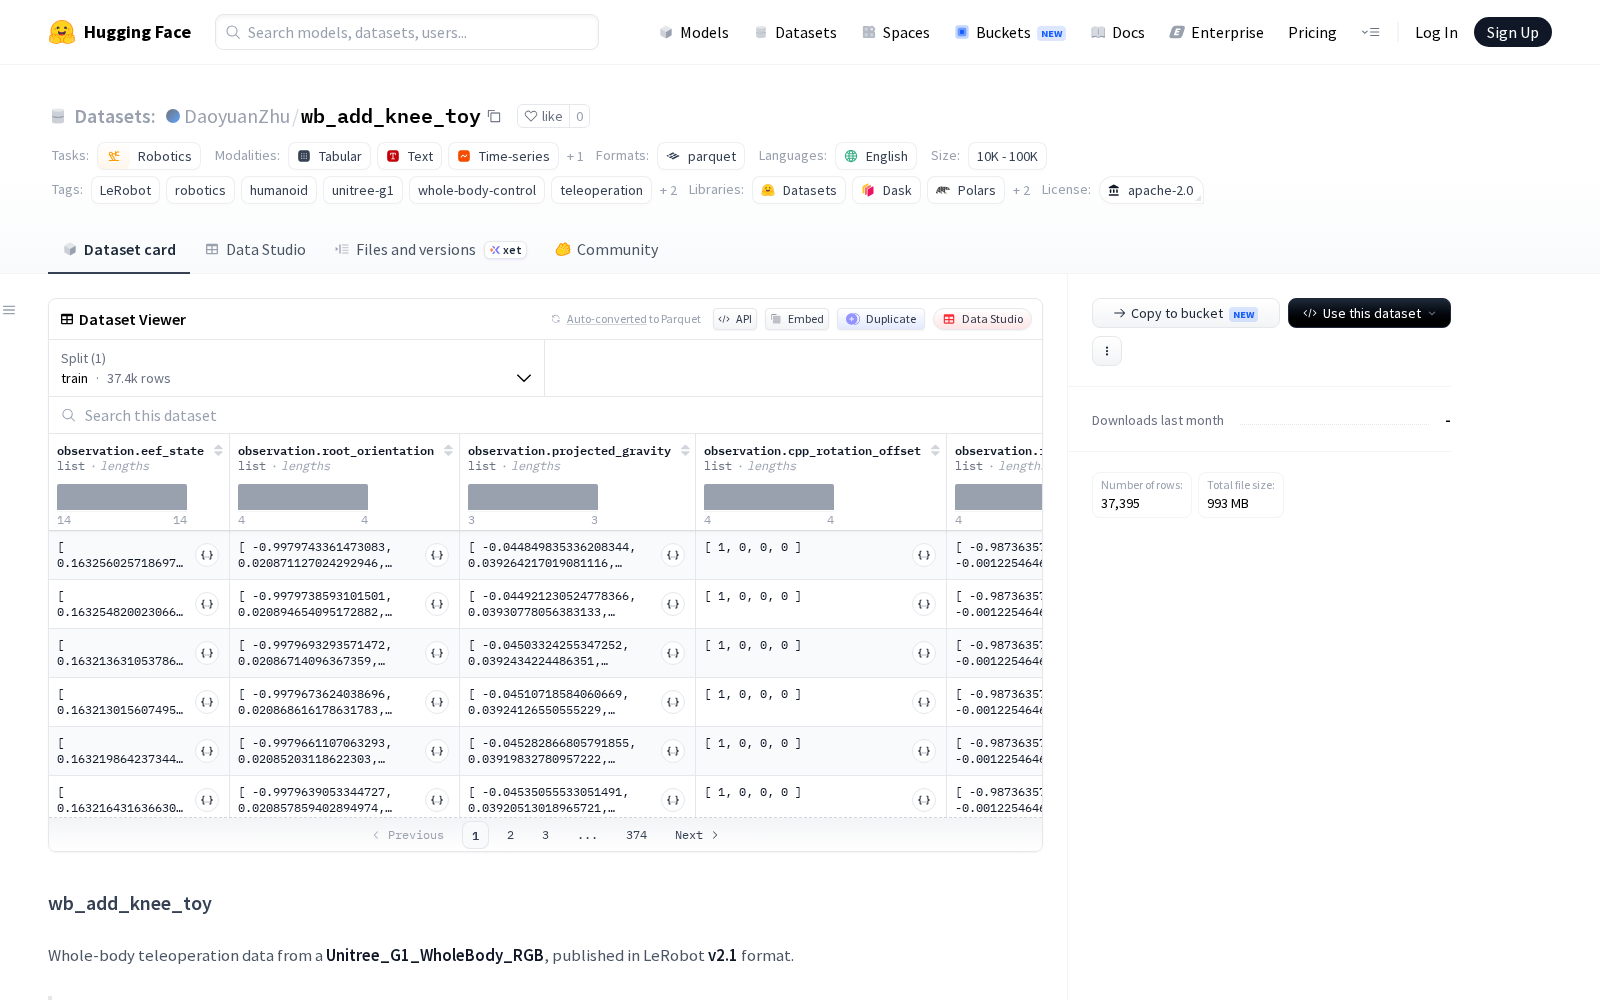The height and width of the screenshot is (1000, 1600).
Task: Like this dataset
Action: click(544, 116)
